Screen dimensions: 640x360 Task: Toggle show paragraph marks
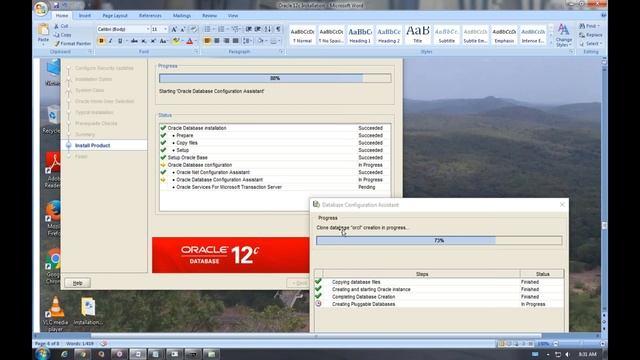278,29
